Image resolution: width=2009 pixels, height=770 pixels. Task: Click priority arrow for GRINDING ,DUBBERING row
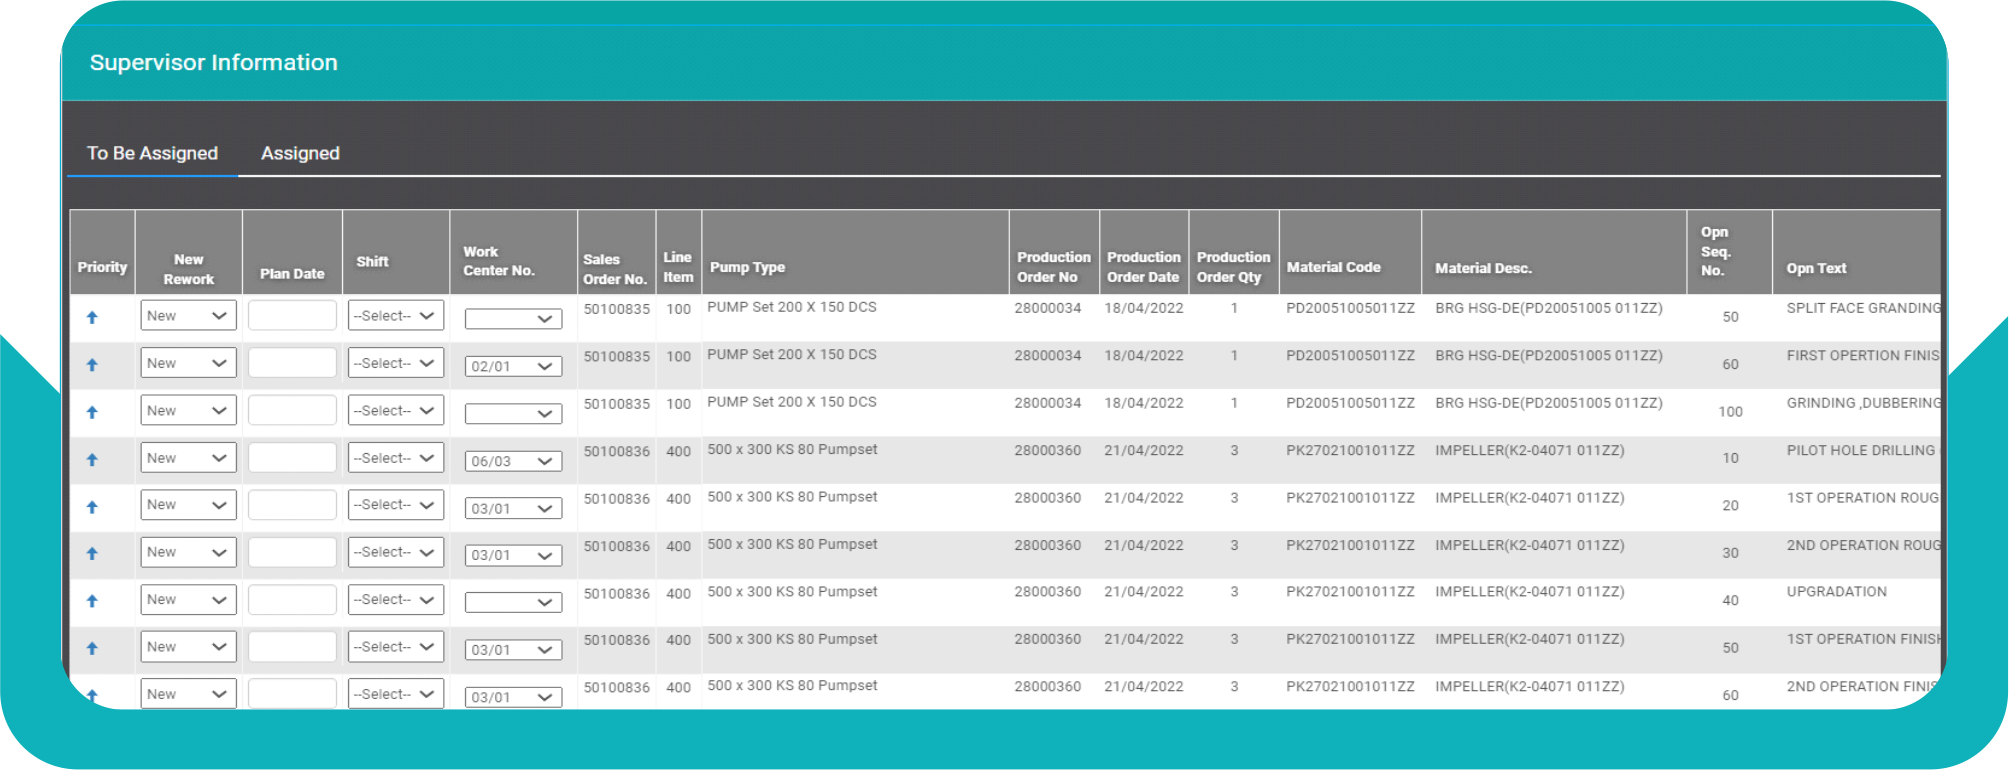coord(92,412)
